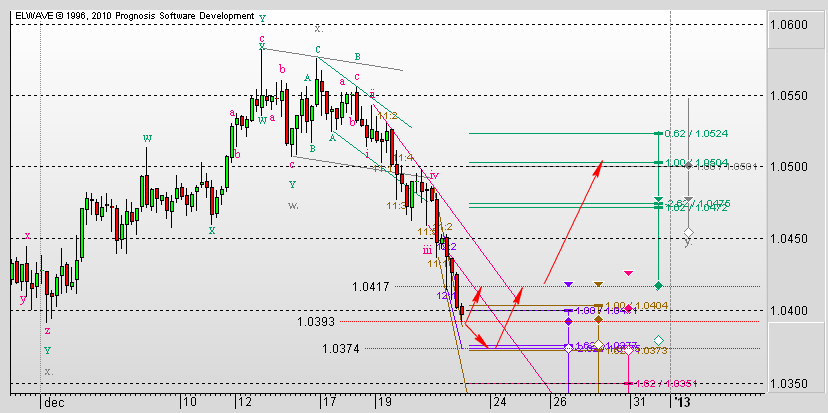The height and width of the screenshot is (413, 828).
Task: Click the 1.0374 price level label
Action: [x=341, y=349]
